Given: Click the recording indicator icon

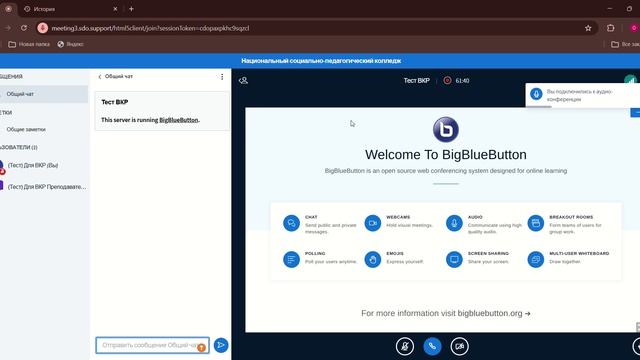Looking at the screenshot, I should coord(447,80).
